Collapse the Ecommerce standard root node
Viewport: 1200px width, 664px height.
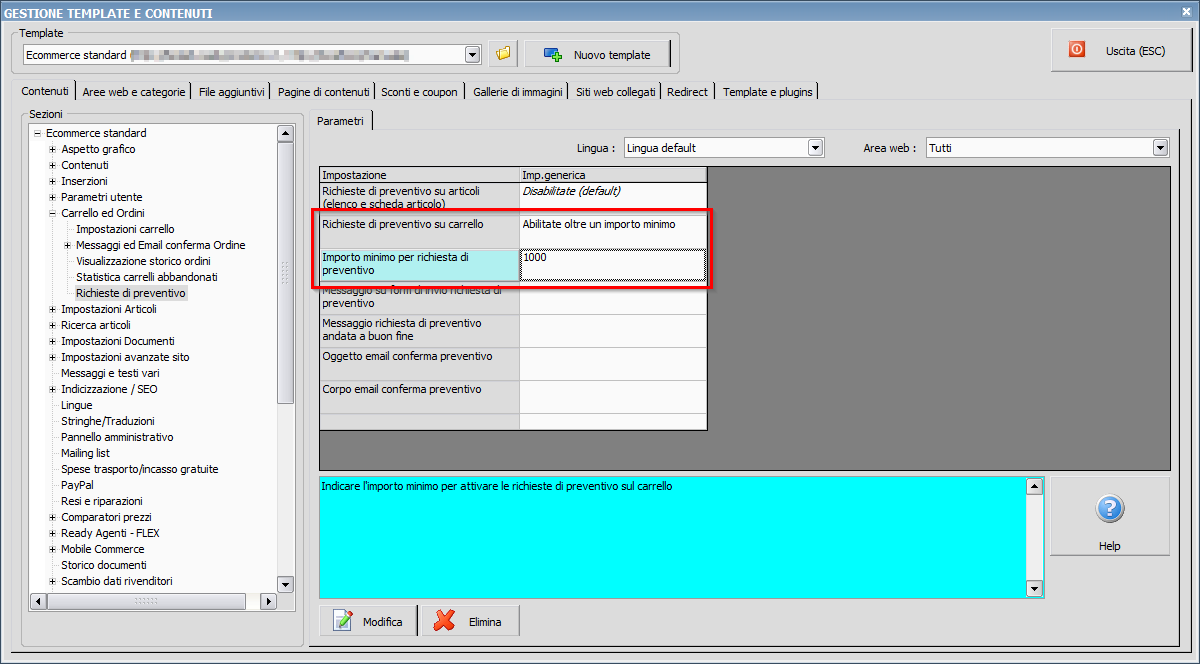[x=37, y=133]
